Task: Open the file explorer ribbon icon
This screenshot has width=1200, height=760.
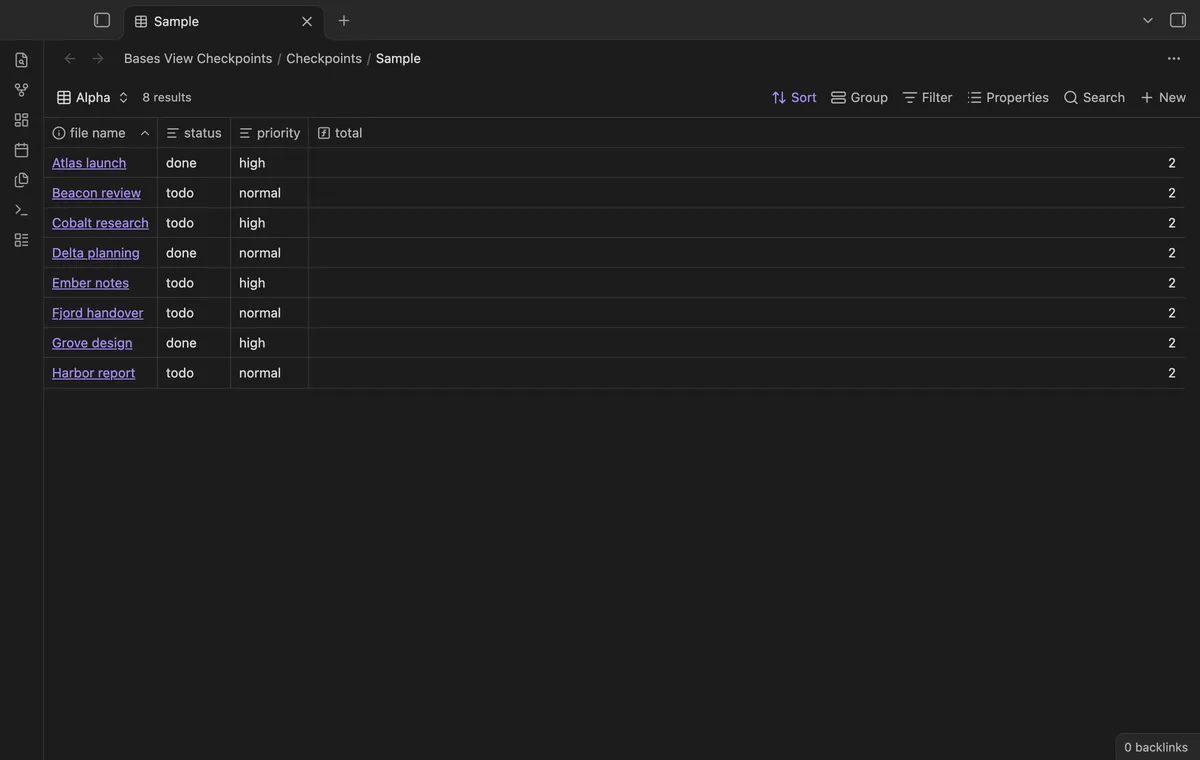Action: [x=21, y=60]
